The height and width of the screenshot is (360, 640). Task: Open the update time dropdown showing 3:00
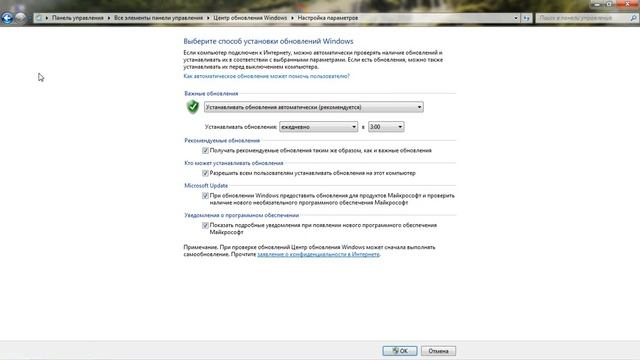coord(386,127)
